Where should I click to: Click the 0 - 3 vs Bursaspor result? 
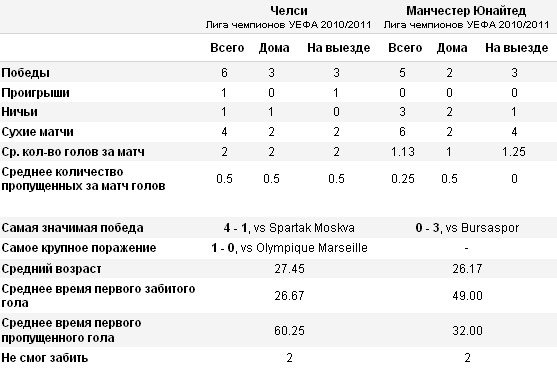pos(467,228)
